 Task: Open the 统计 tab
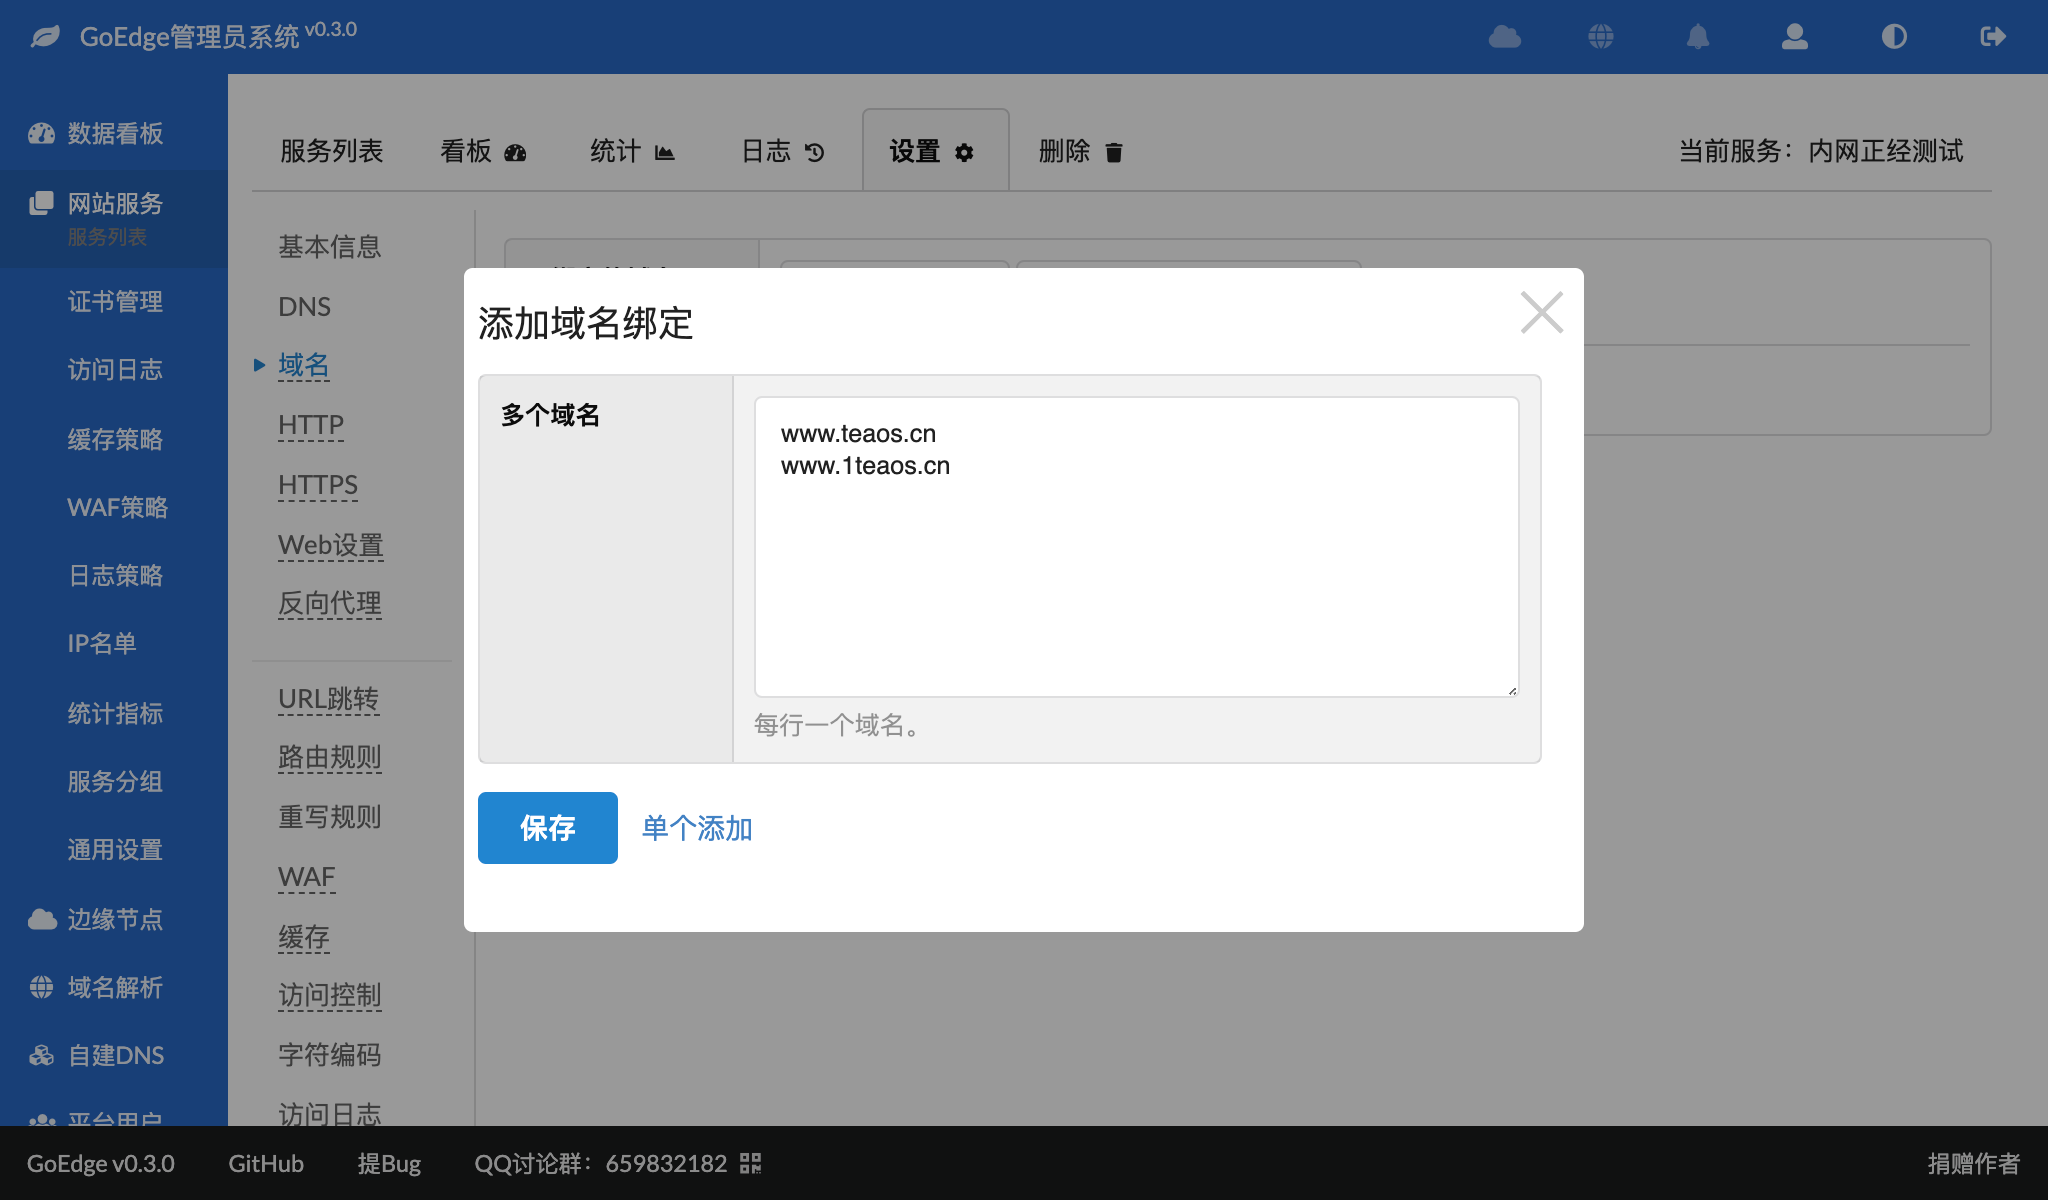click(x=633, y=151)
